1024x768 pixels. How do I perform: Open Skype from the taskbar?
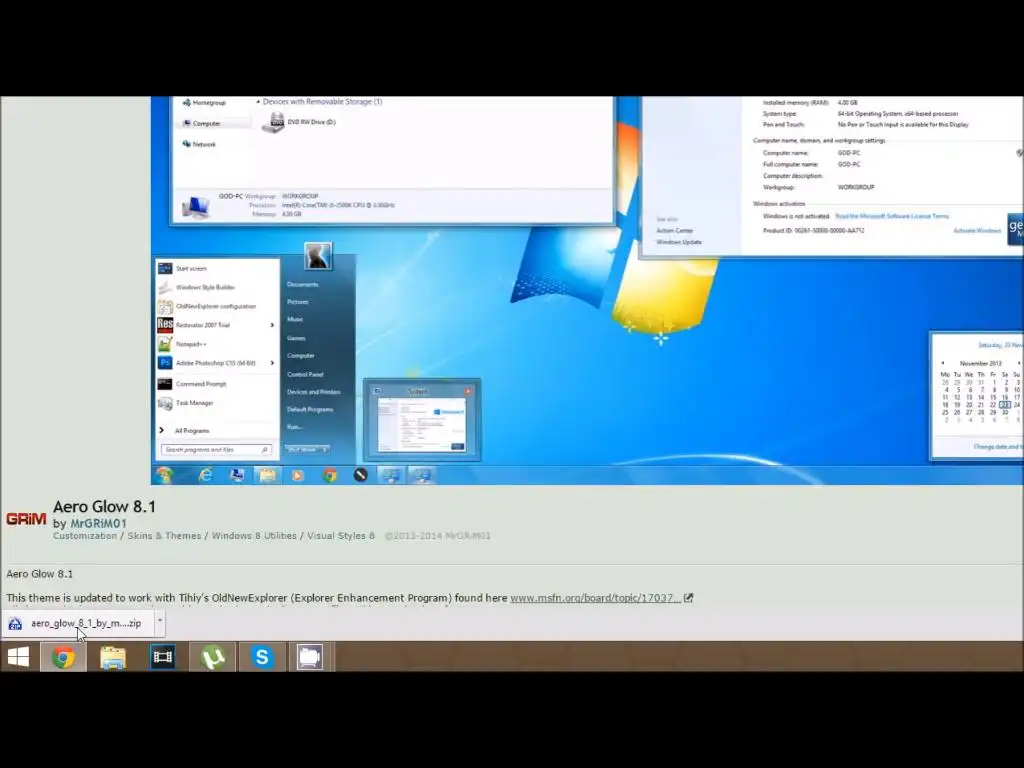pos(262,656)
